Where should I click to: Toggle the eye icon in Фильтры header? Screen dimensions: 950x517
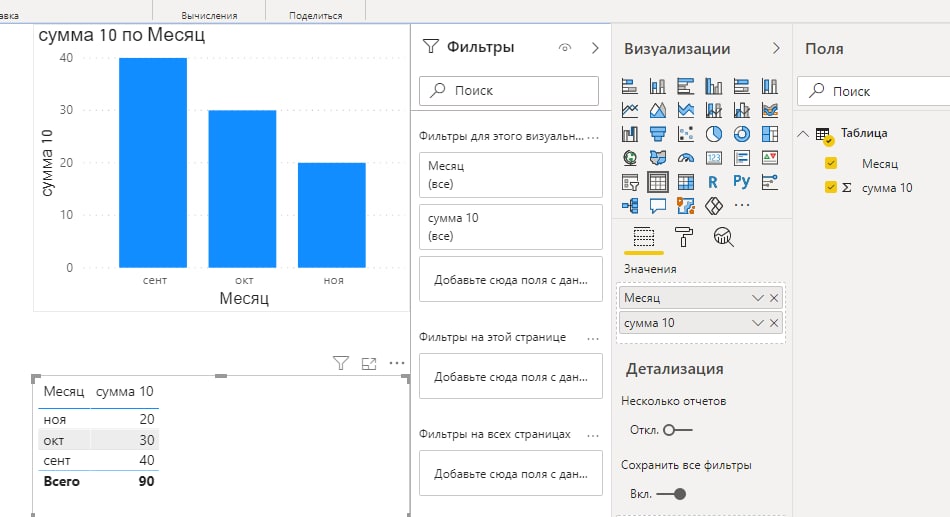point(565,48)
